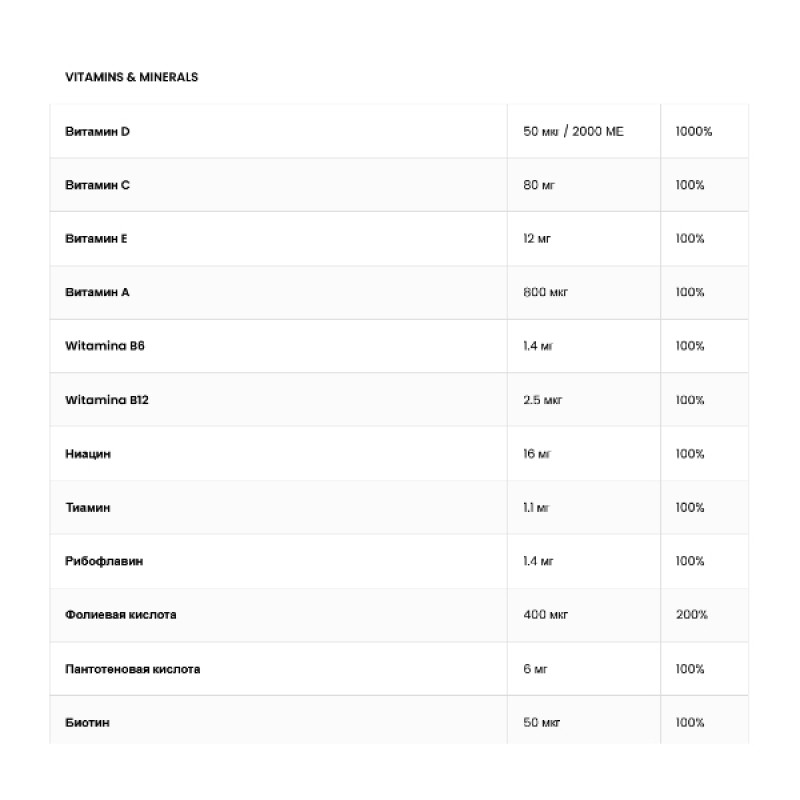Select the Рибофлавин row label
This screenshot has height=800, width=800.
(x=104, y=562)
